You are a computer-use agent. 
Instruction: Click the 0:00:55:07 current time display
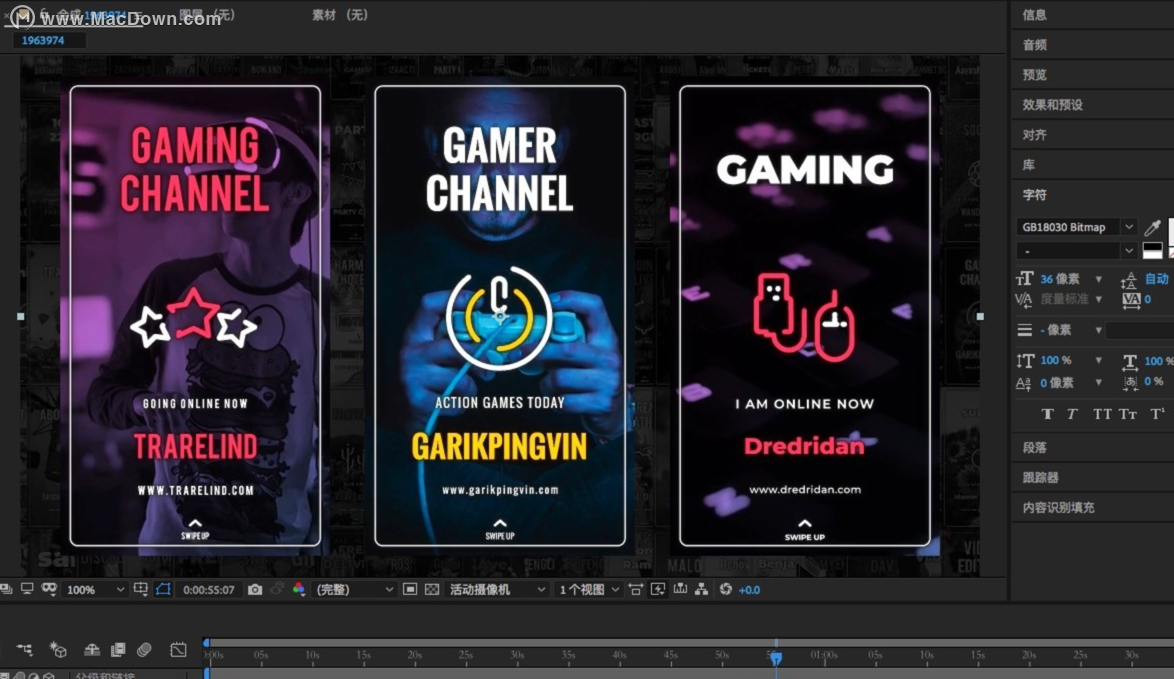tap(208, 590)
